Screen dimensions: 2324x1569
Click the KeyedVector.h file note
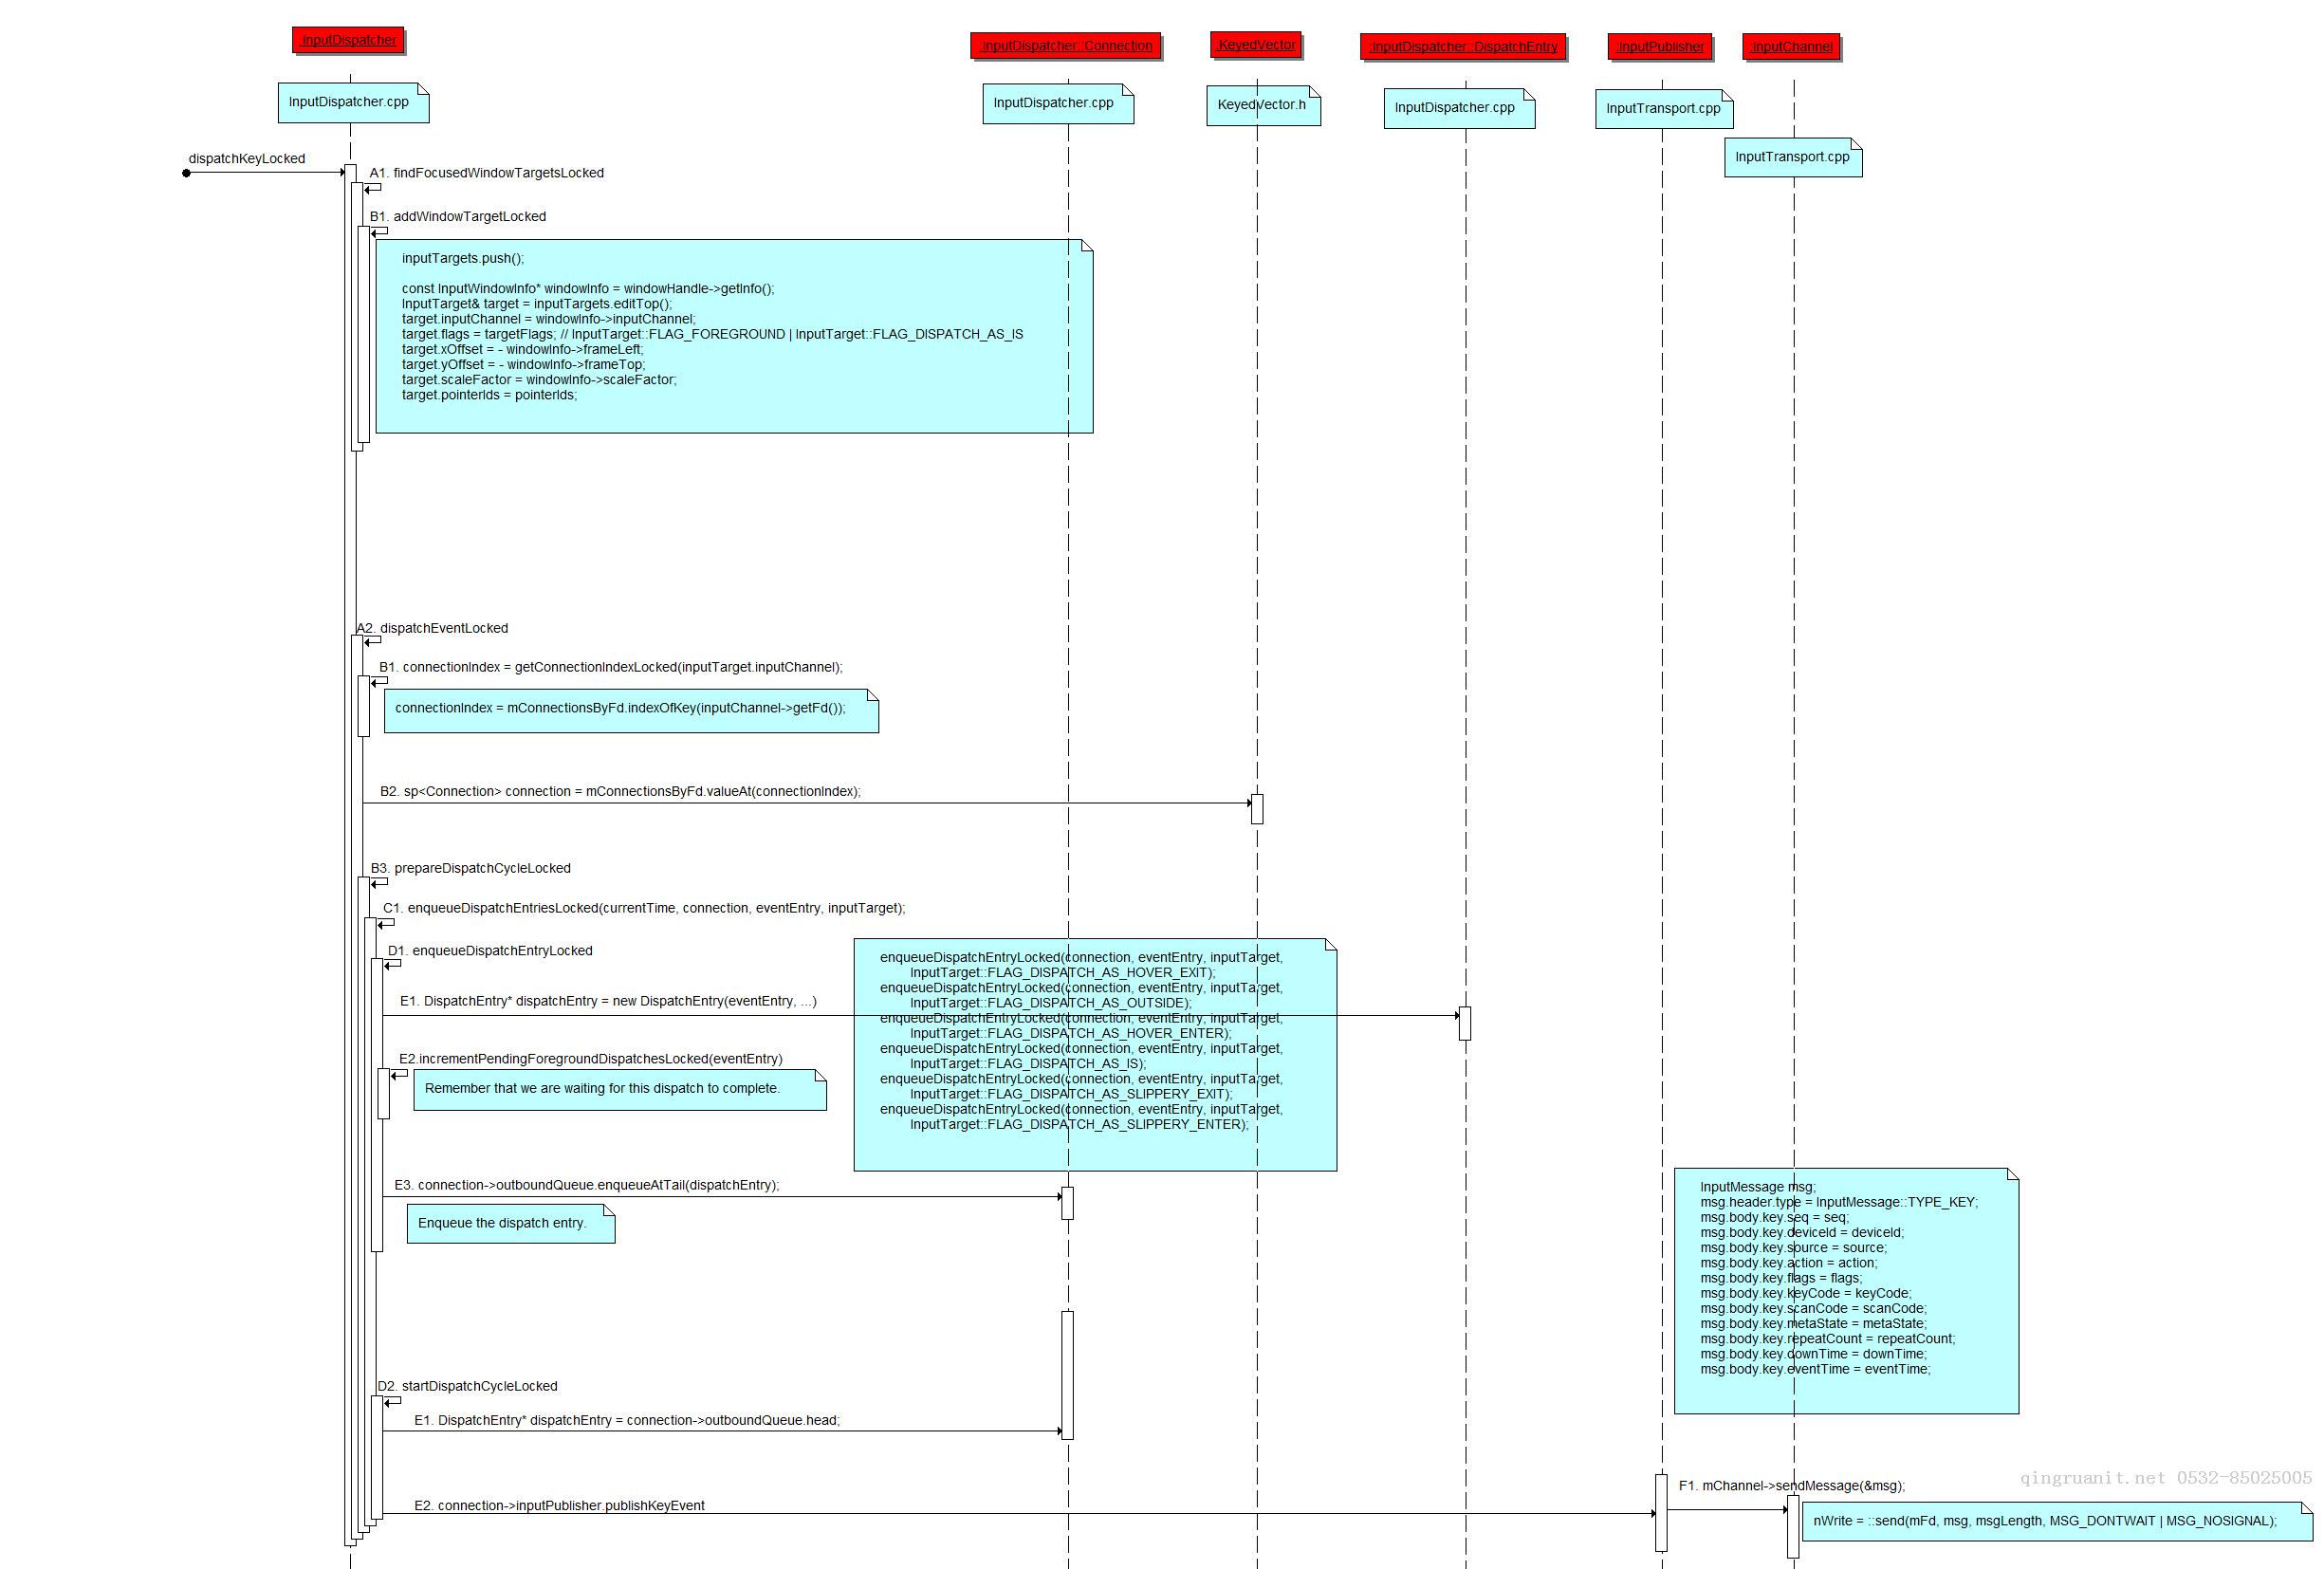pos(1262,105)
